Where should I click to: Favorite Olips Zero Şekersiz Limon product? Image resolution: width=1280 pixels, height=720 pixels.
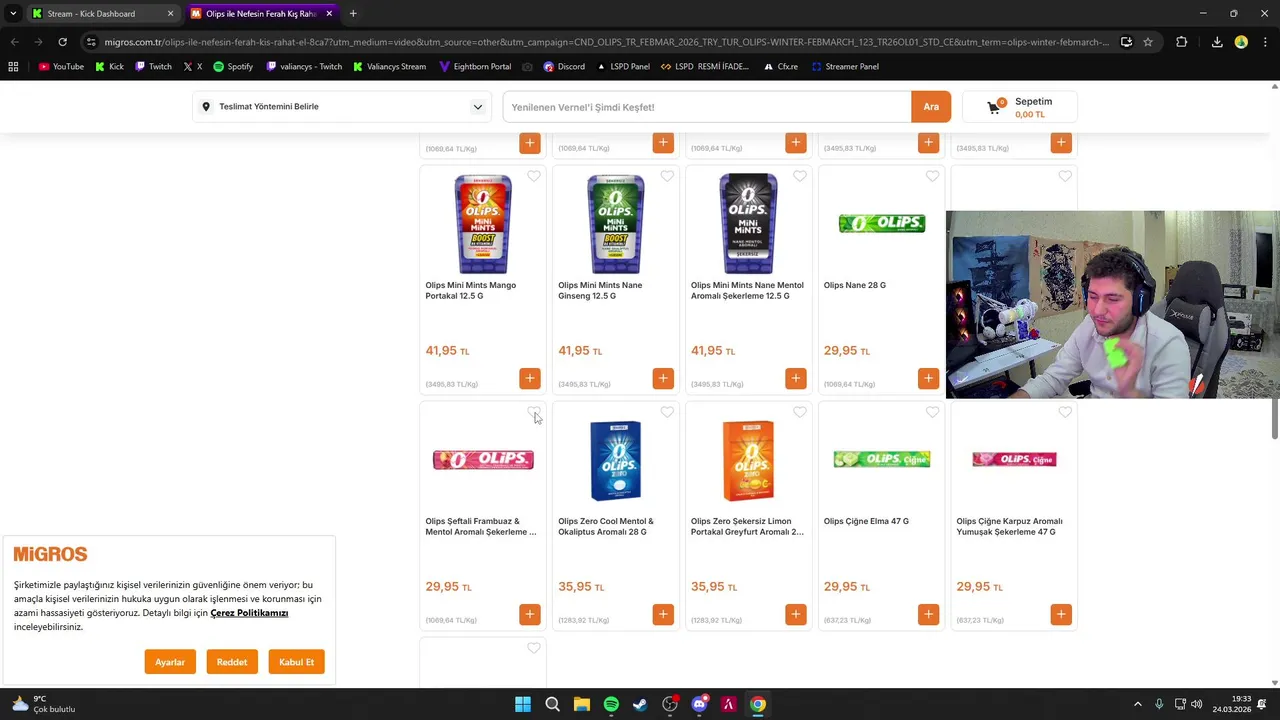800,412
